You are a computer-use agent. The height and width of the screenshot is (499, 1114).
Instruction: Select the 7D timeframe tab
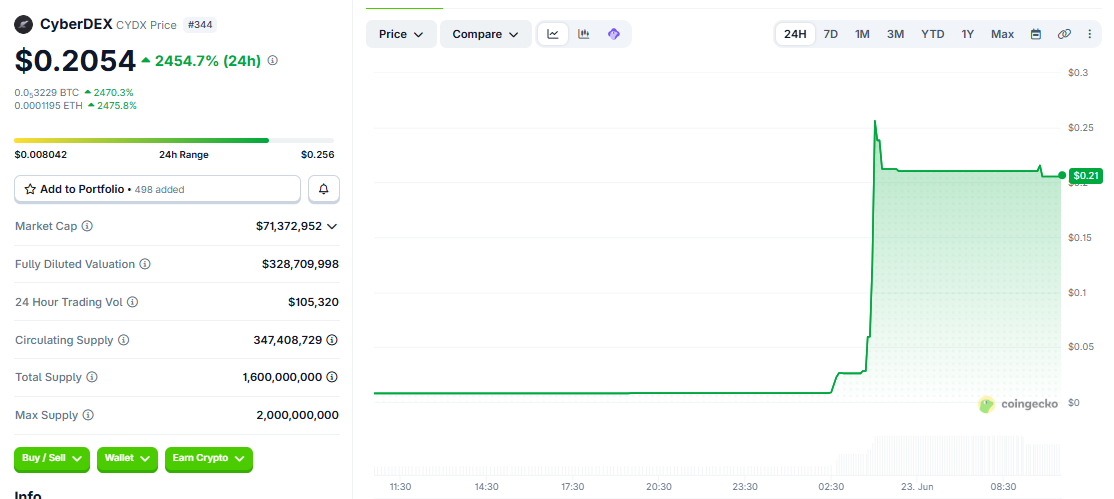point(831,34)
